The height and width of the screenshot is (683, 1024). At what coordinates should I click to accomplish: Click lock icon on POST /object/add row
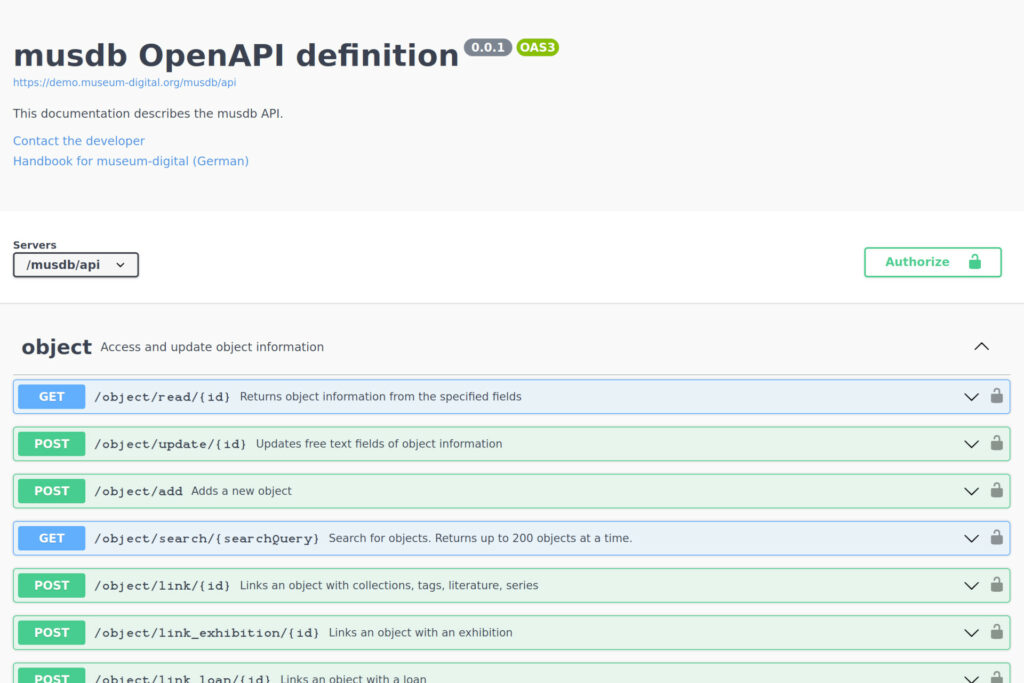coord(996,490)
